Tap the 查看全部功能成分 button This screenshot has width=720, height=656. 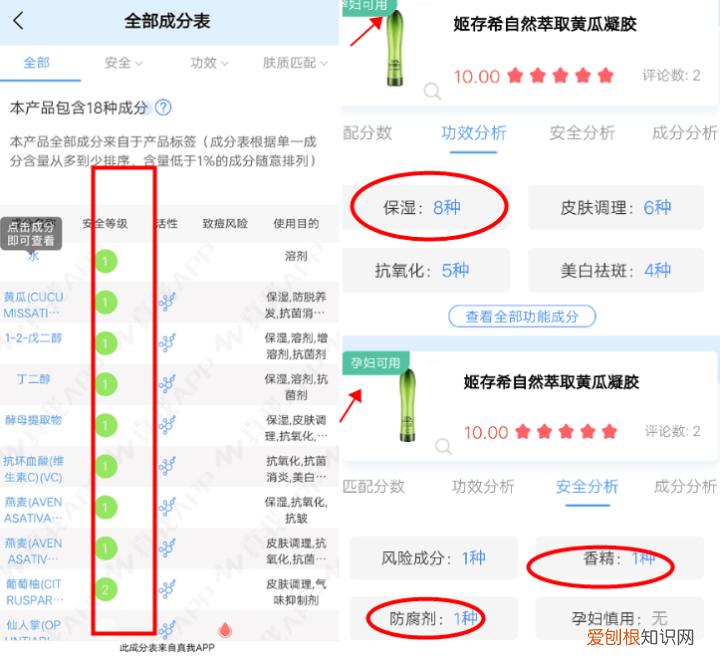pos(522,316)
